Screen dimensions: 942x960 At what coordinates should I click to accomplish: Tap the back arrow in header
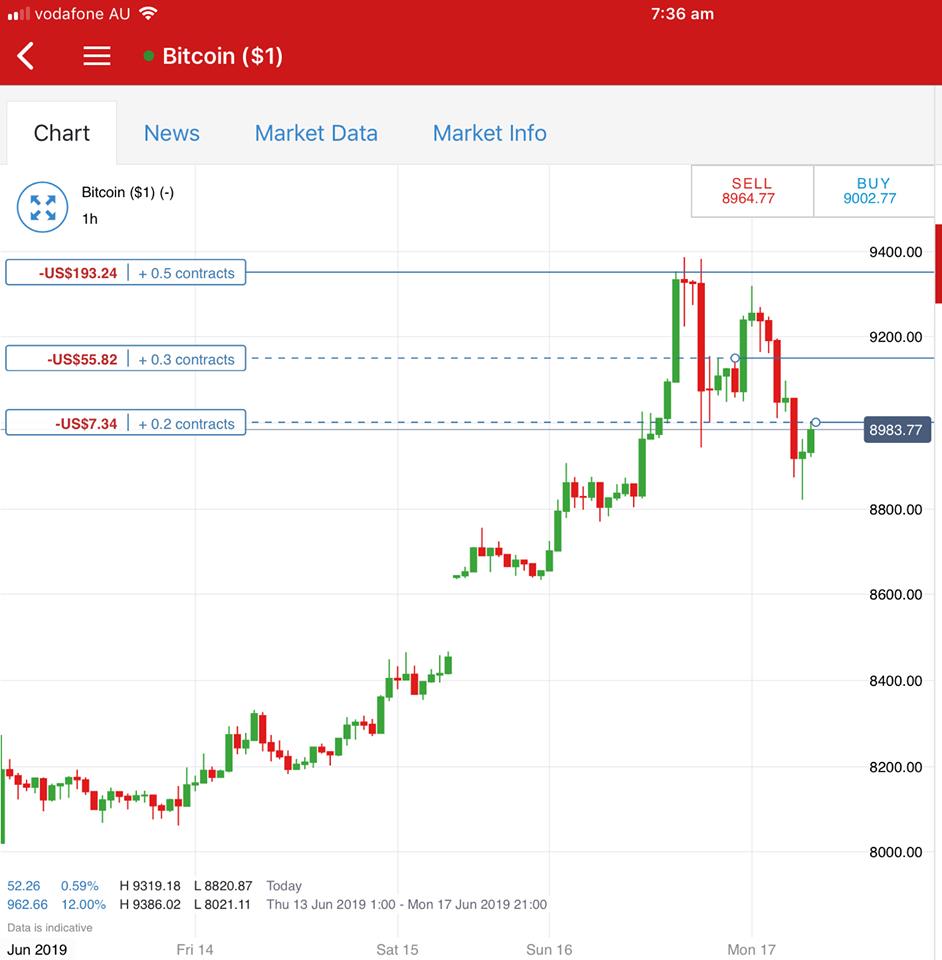[x=26, y=56]
